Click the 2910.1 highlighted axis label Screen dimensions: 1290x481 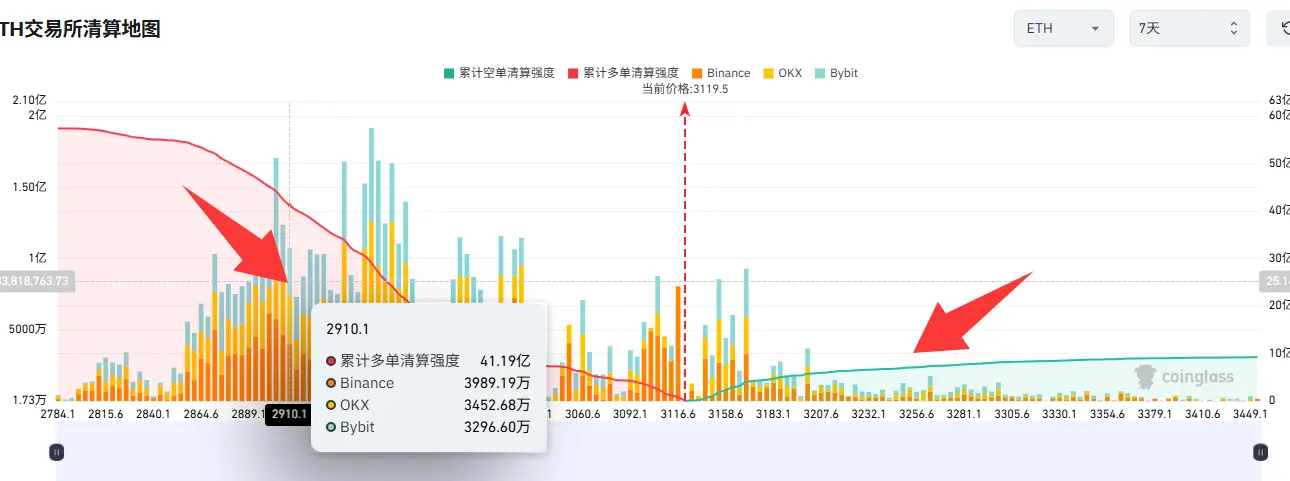coord(289,414)
